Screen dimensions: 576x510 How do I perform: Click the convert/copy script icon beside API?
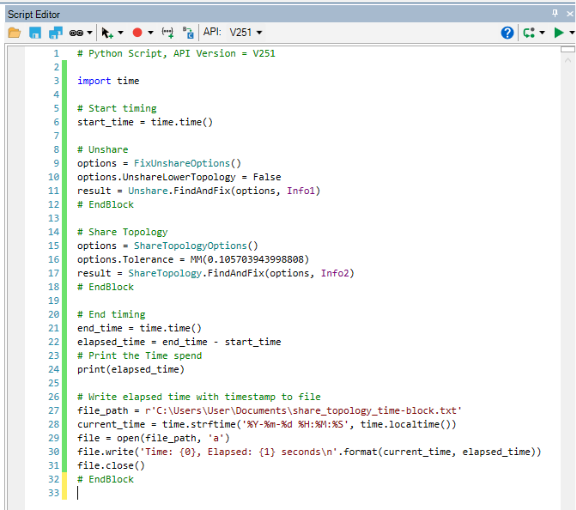188,33
